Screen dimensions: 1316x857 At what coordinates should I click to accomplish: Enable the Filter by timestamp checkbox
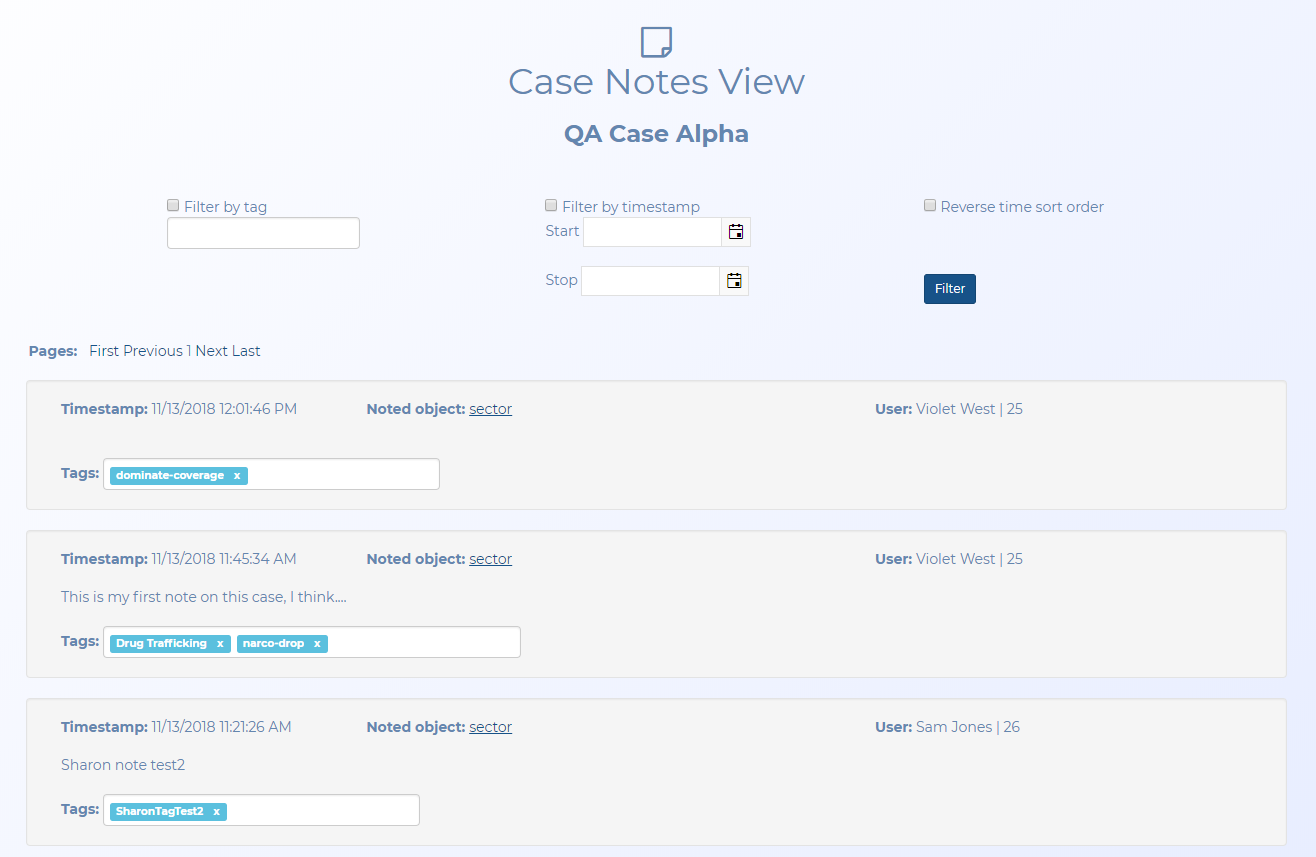click(x=551, y=206)
